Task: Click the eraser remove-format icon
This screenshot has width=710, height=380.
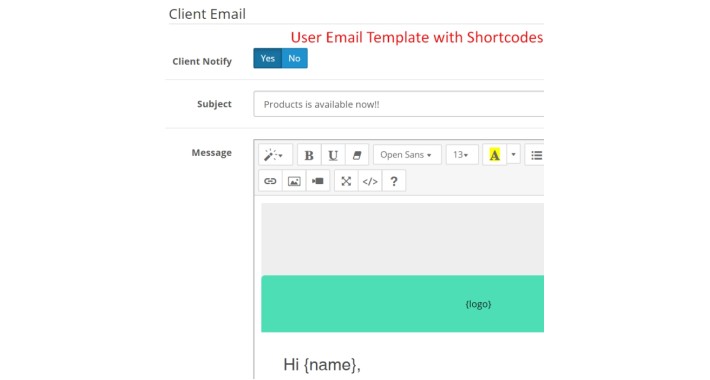Action: (357, 155)
